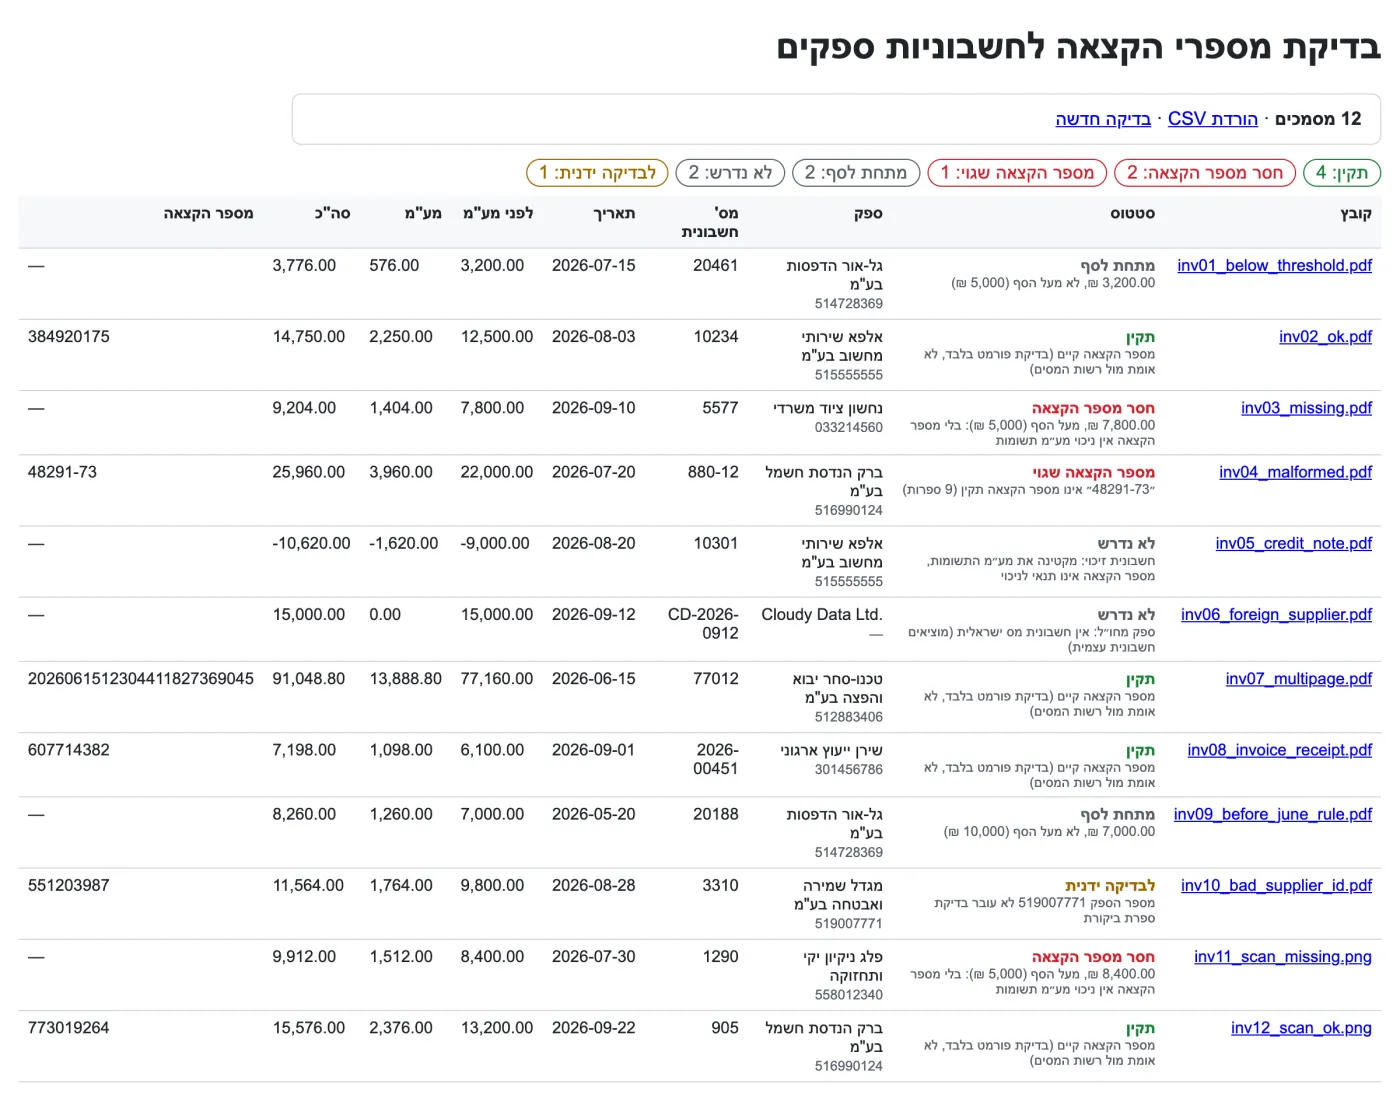1400x1101 pixels.
Task: Select the green 'תקין: 4' status badge
Action: (1342, 173)
